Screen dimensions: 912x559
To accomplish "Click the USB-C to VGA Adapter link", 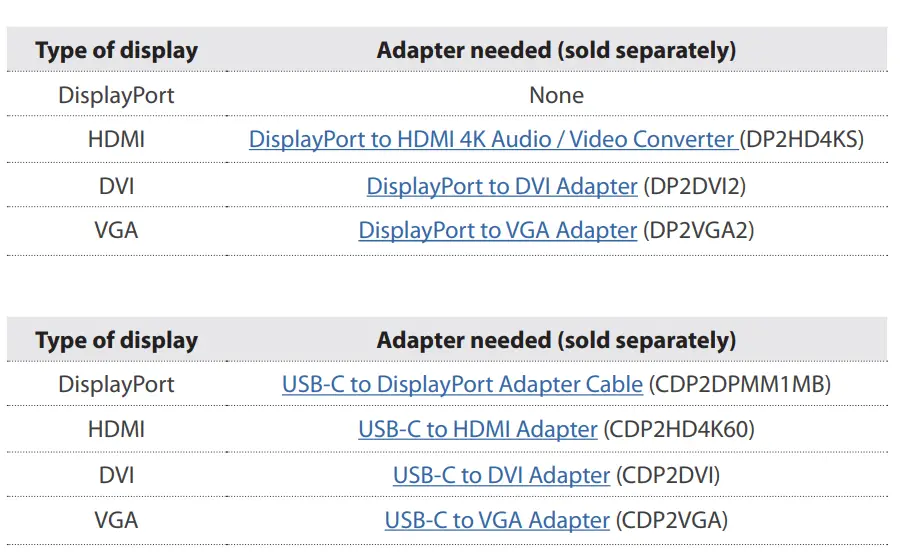I will coord(497,521).
